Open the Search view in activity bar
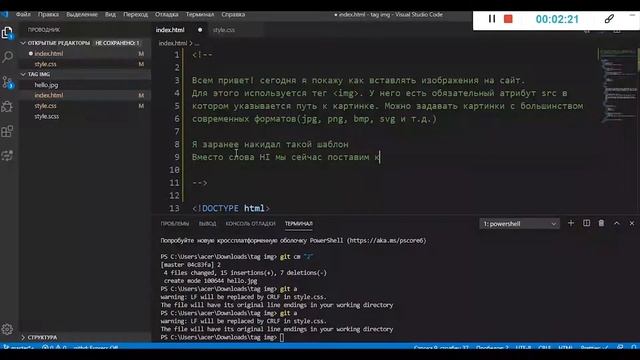Viewport: 640px width, 360px height. pos(7,57)
